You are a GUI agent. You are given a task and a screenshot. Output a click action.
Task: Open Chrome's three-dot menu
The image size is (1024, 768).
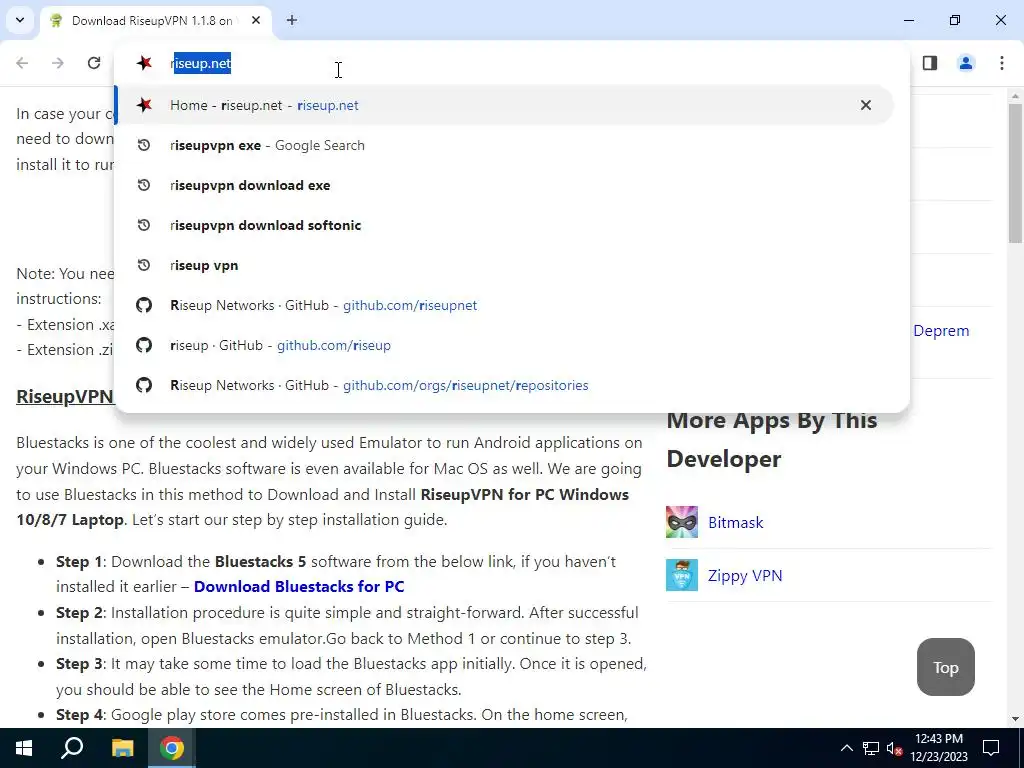1002,63
